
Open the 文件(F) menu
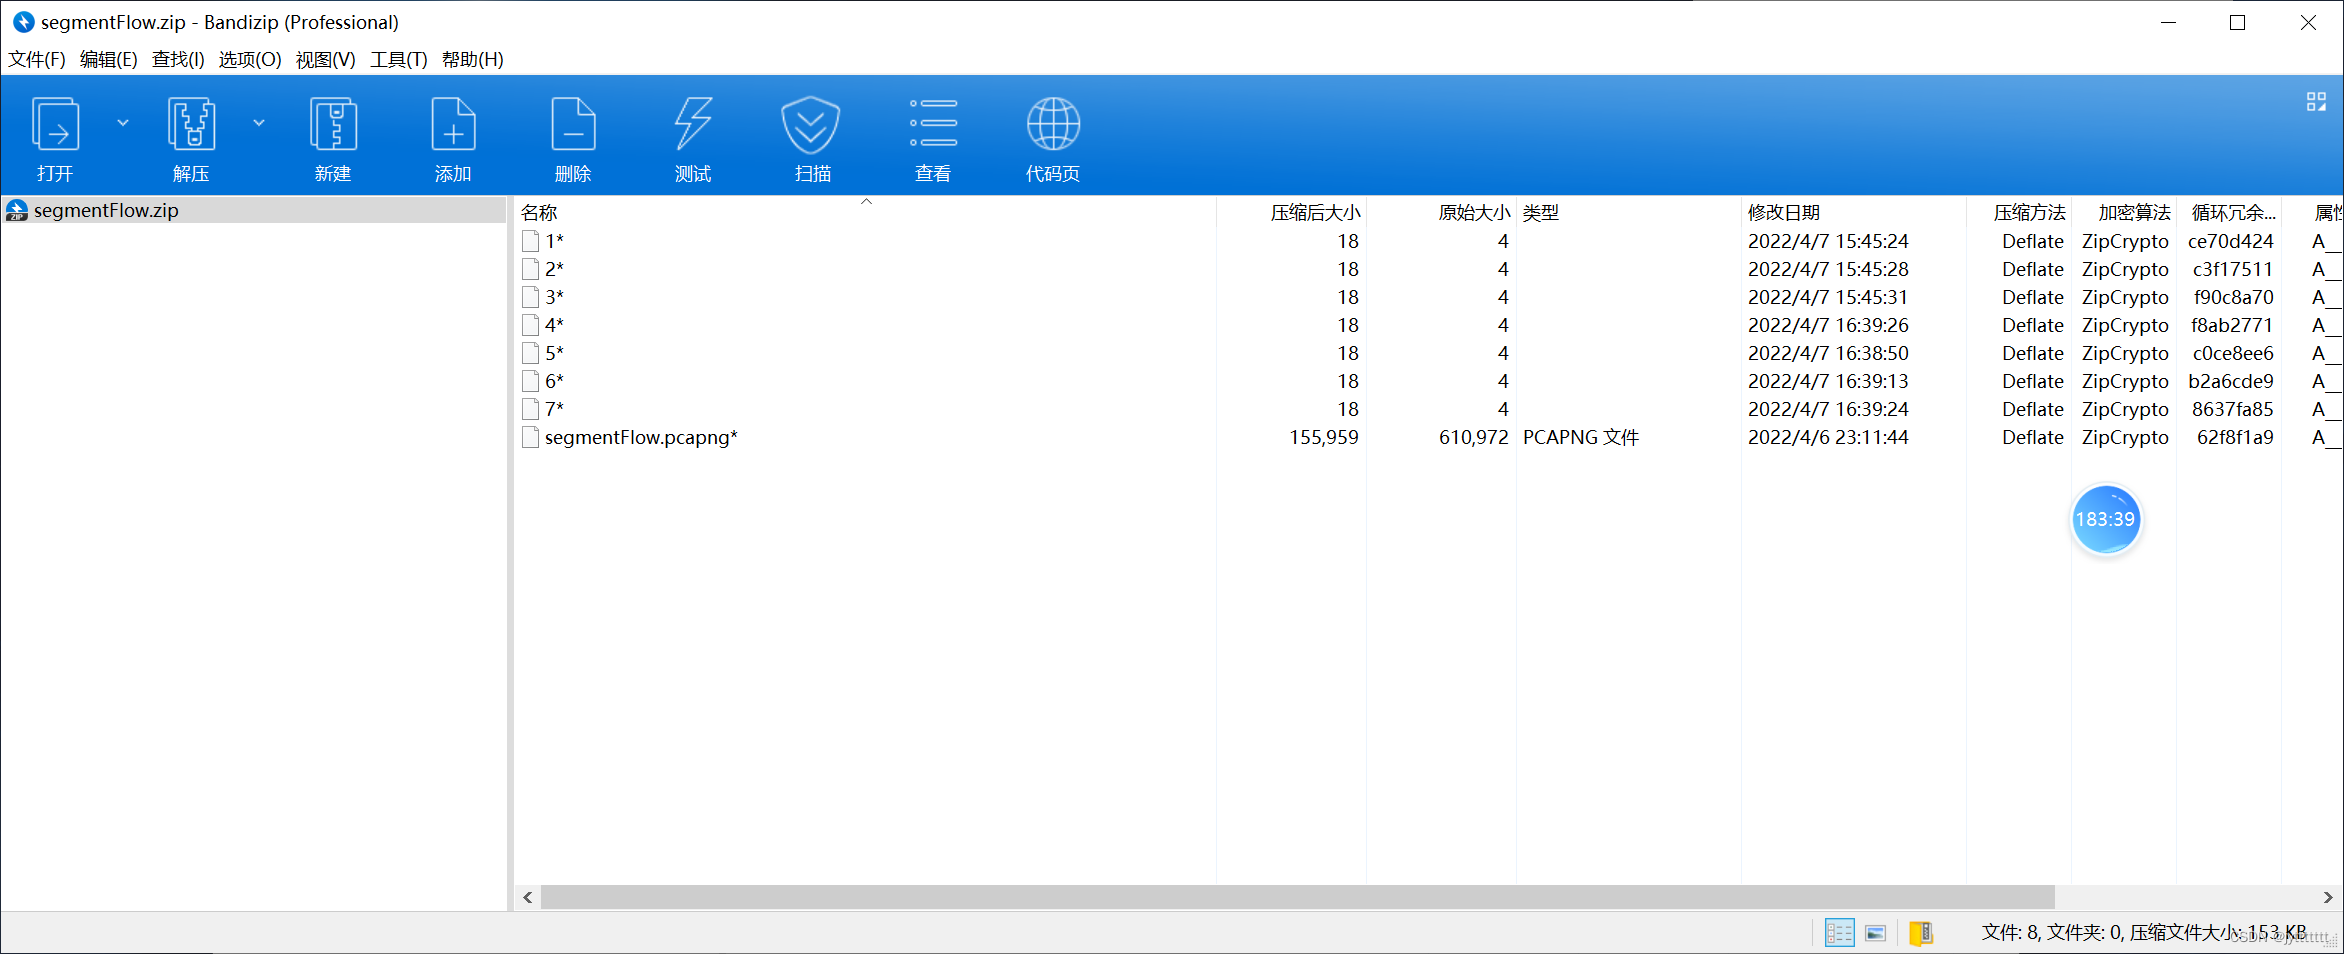tap(37, 60)
